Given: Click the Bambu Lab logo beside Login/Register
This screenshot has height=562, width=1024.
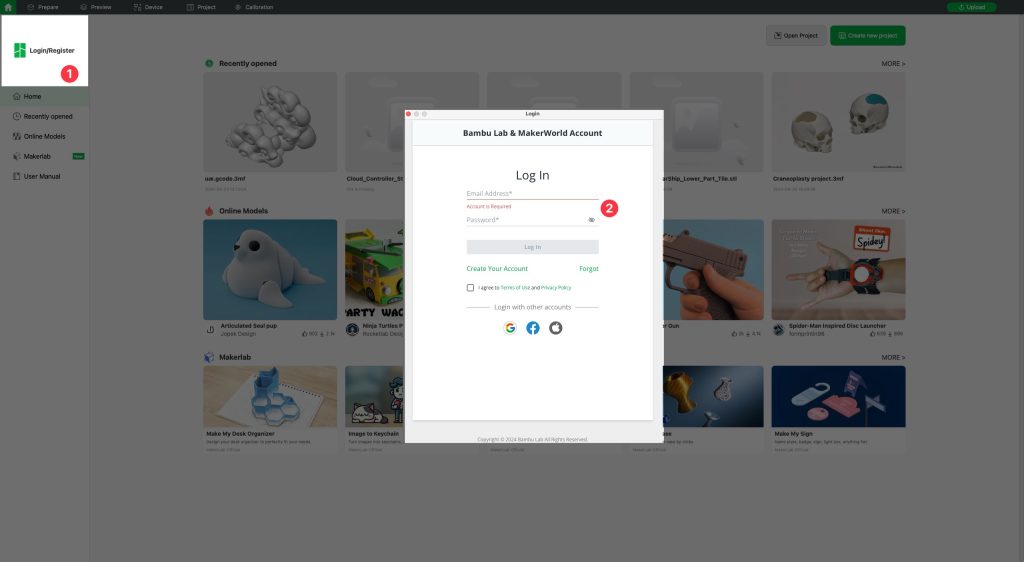Looking at the screenshot, I should (19, 50).
